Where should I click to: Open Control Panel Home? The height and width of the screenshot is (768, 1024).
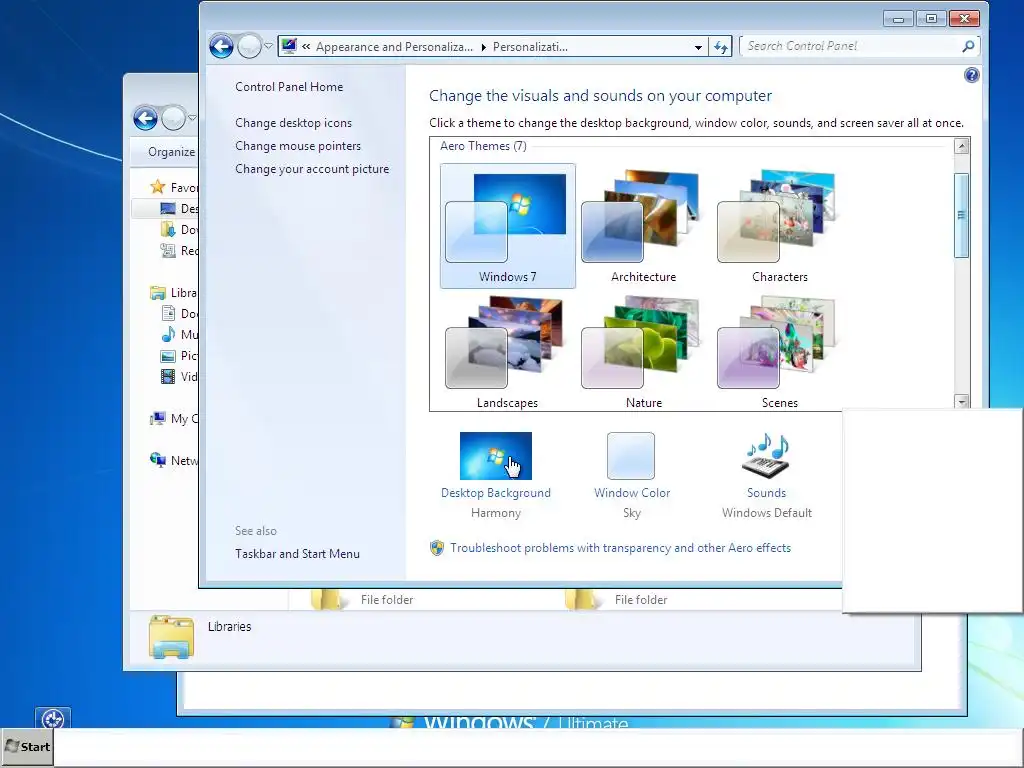tap(289, 87)
